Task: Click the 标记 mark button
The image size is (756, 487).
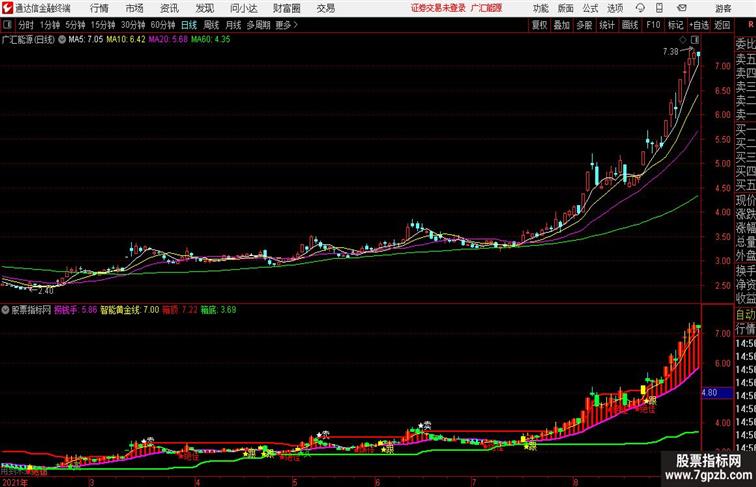Action: pos(675,25)
